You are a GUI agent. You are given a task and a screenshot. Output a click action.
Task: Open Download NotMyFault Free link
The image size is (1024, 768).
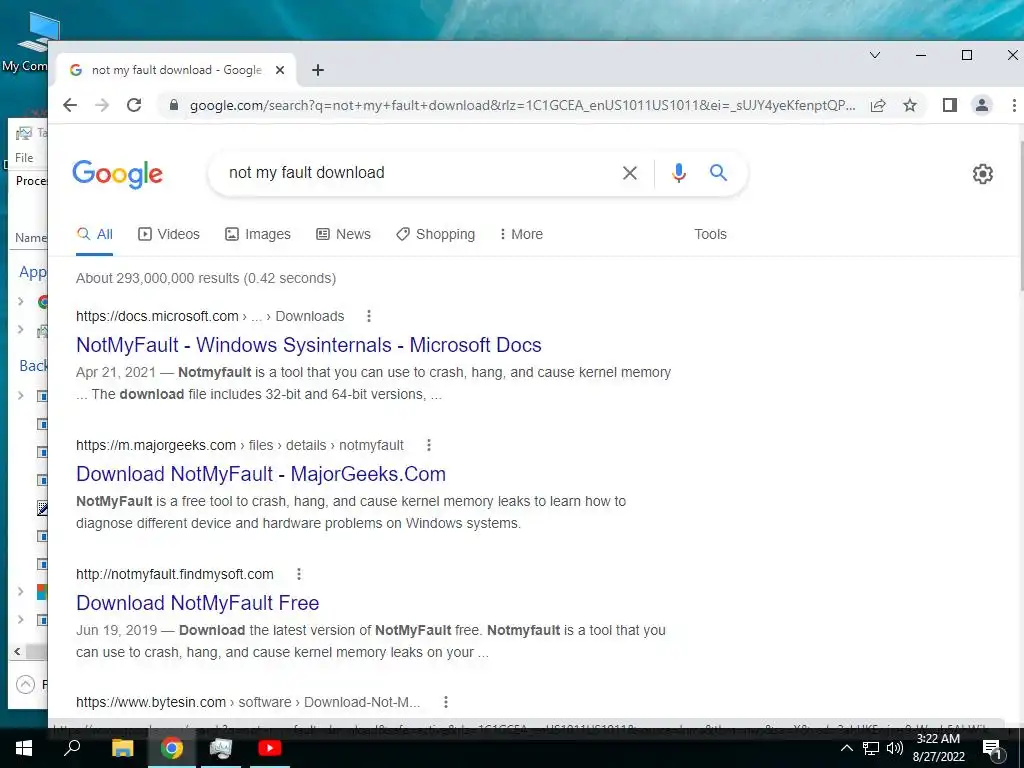tap(198, 603)
